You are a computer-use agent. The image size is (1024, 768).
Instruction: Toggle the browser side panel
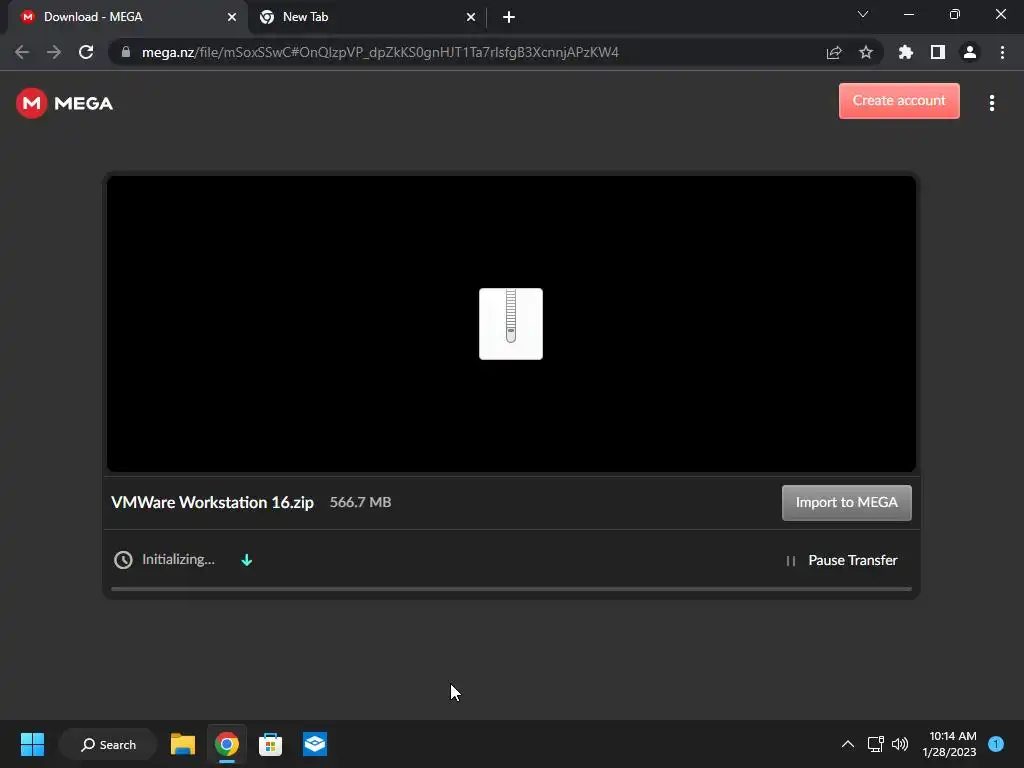tap(938, 52)
